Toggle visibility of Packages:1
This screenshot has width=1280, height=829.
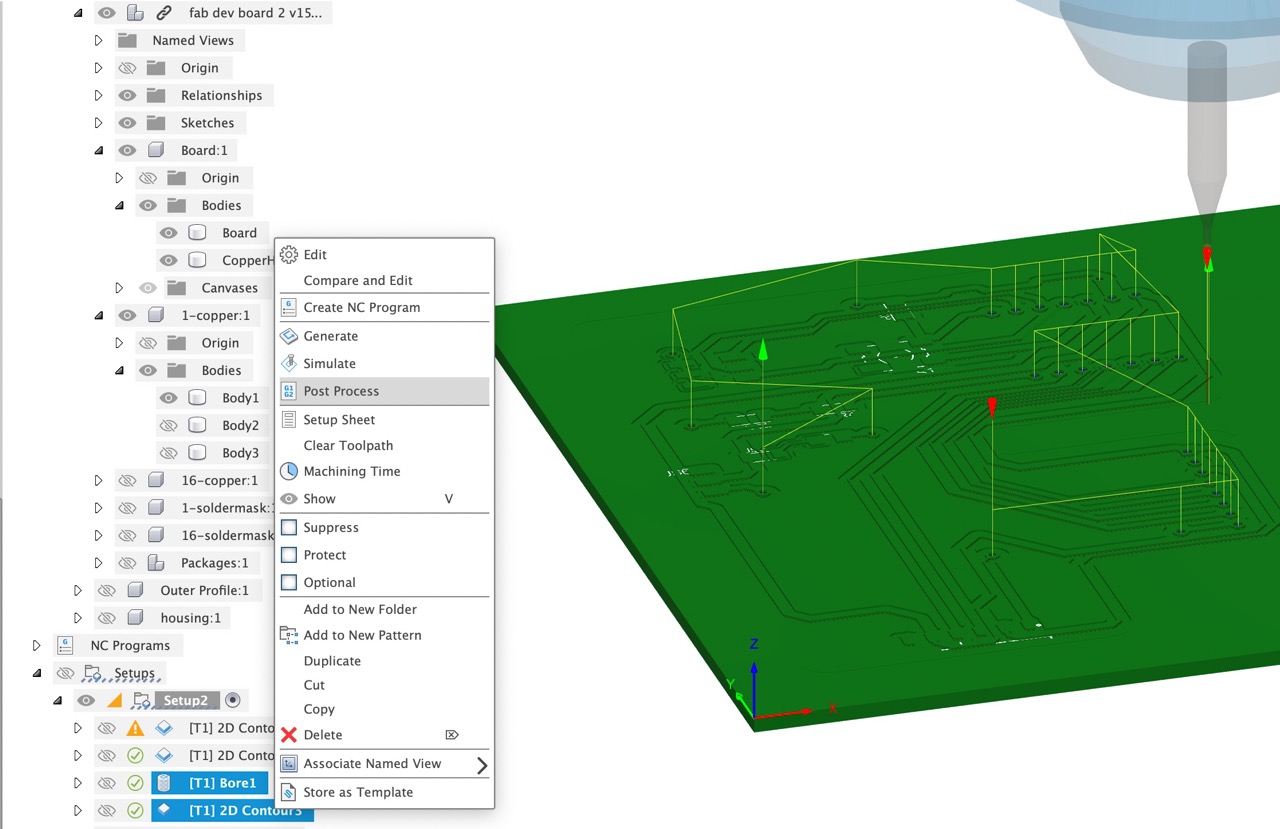tap(127, 563)
